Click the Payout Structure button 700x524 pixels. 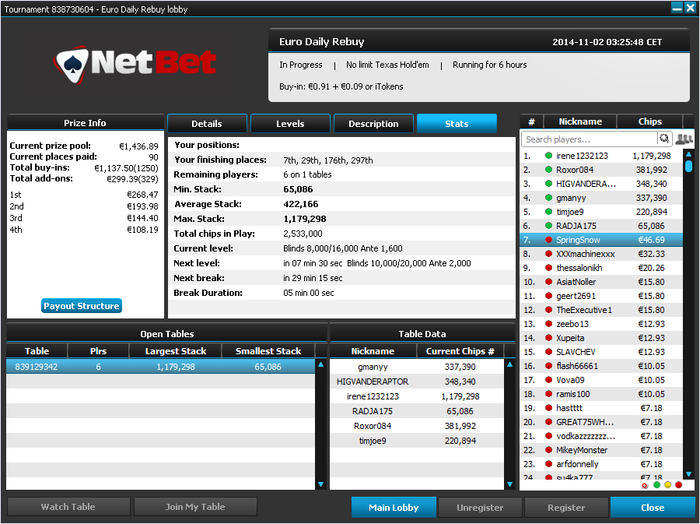[81, 306]
